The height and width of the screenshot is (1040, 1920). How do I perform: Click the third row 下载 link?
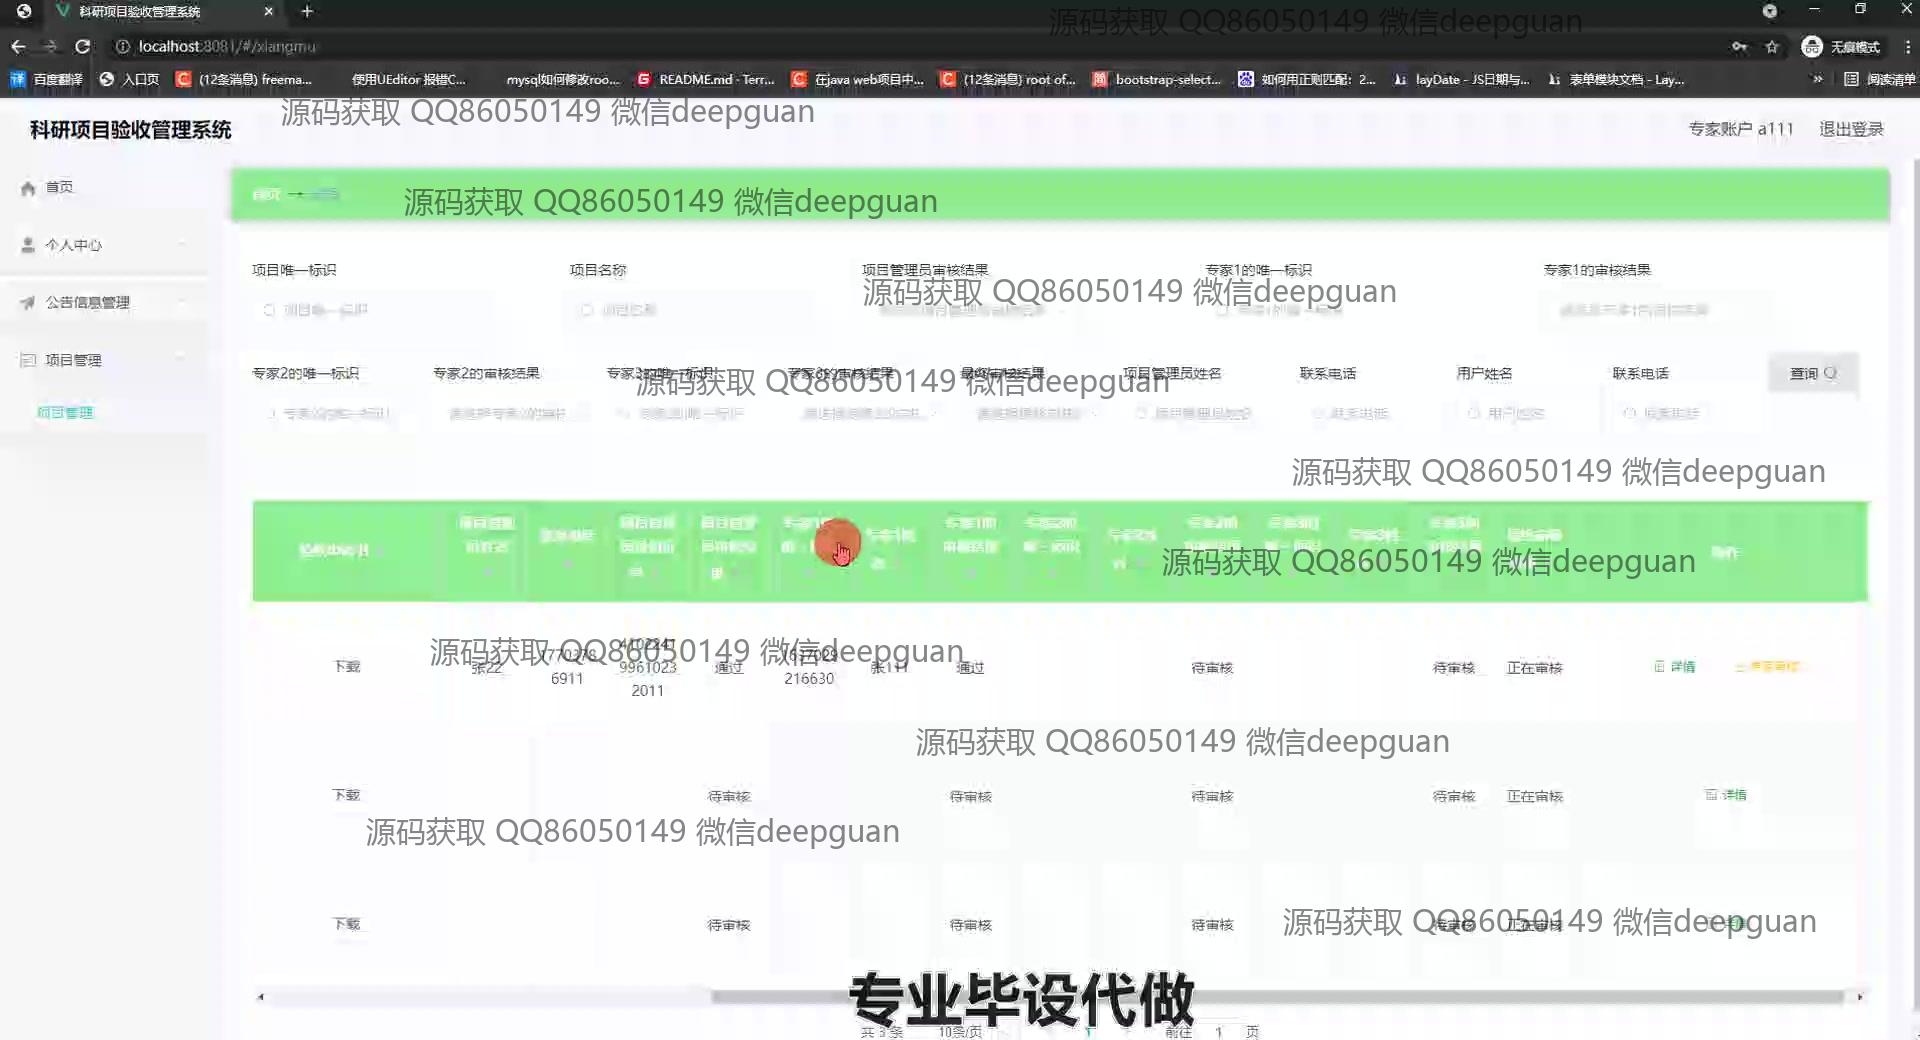346,924
